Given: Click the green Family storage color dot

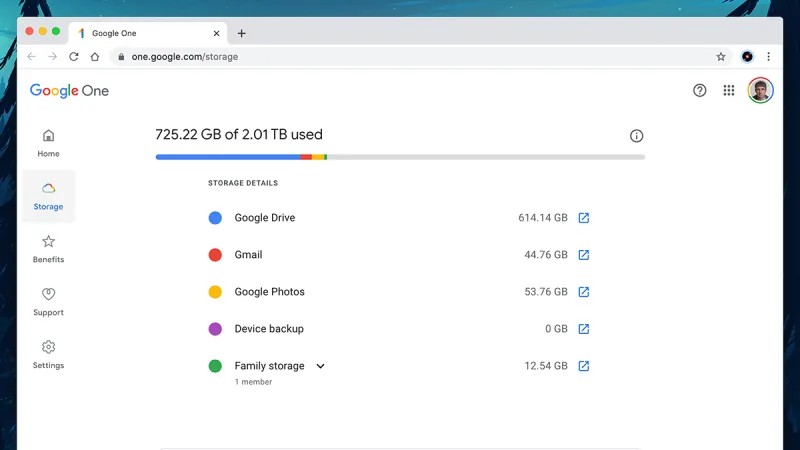Looking at the screenshot, I should coord(215,366).
